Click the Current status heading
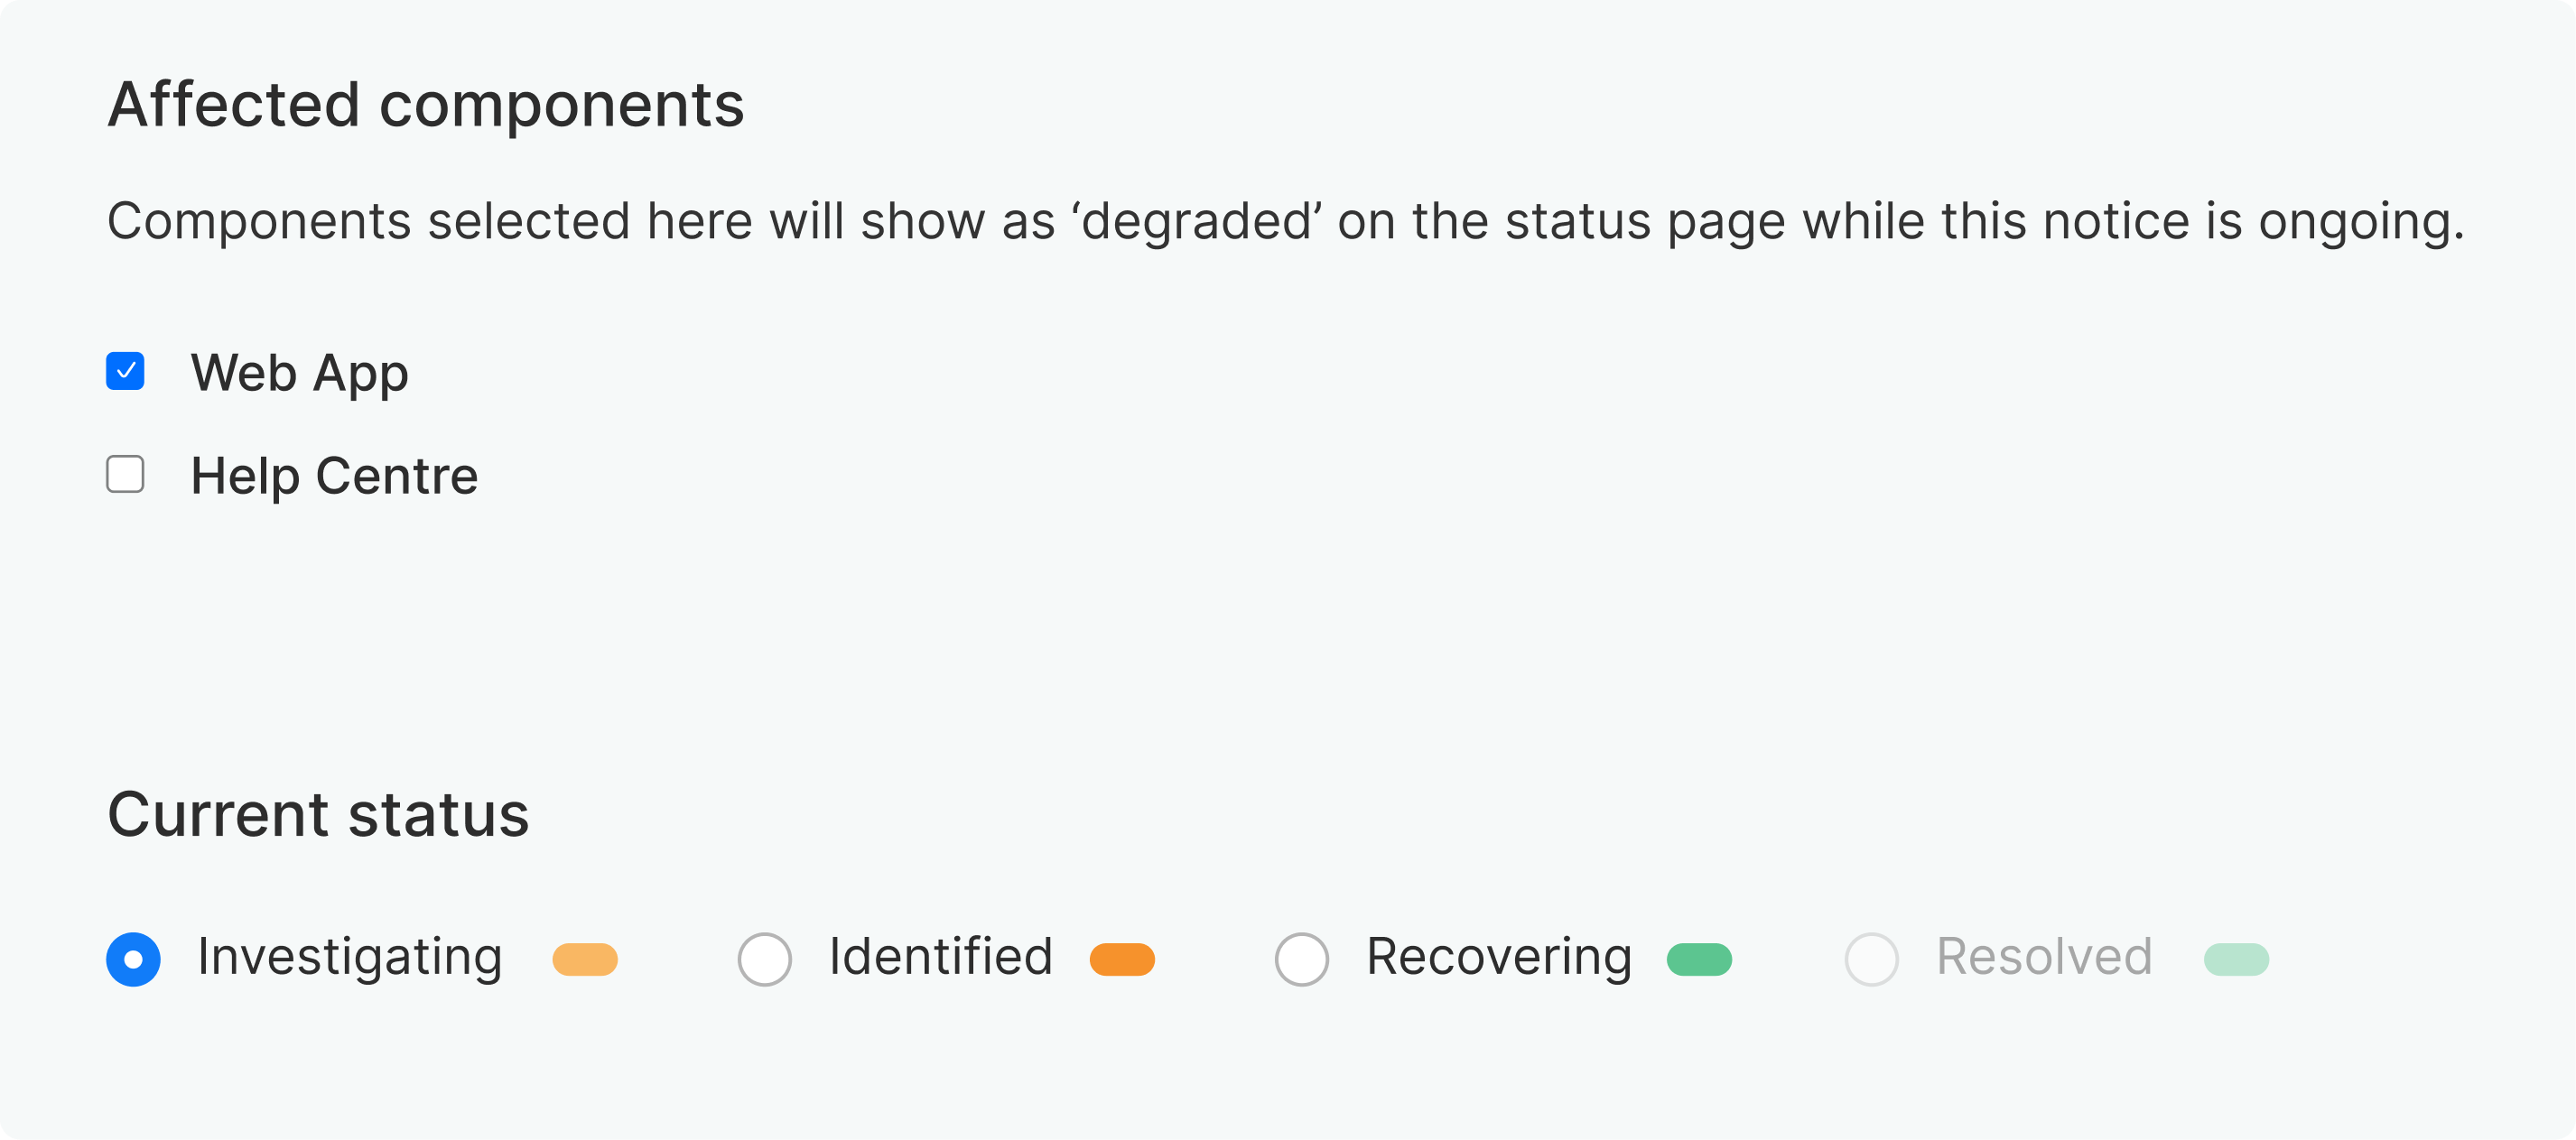This screenshot has width=2576, height=1140. 319,813
